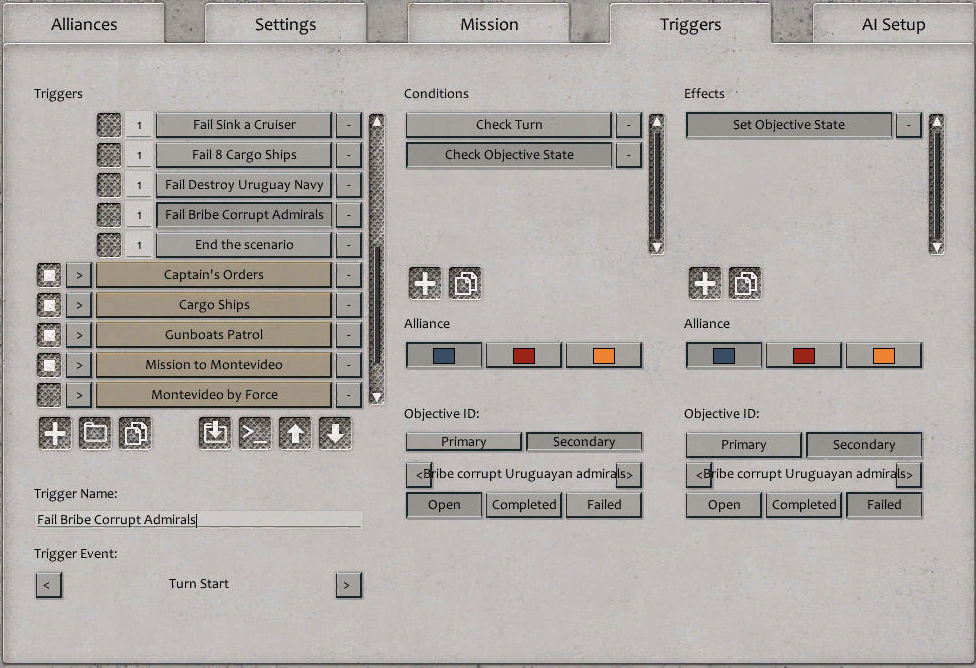The image size is (976, 668).
Task: Toggle checkbox next to Montevideo by Force
Action: click(49, 395)
